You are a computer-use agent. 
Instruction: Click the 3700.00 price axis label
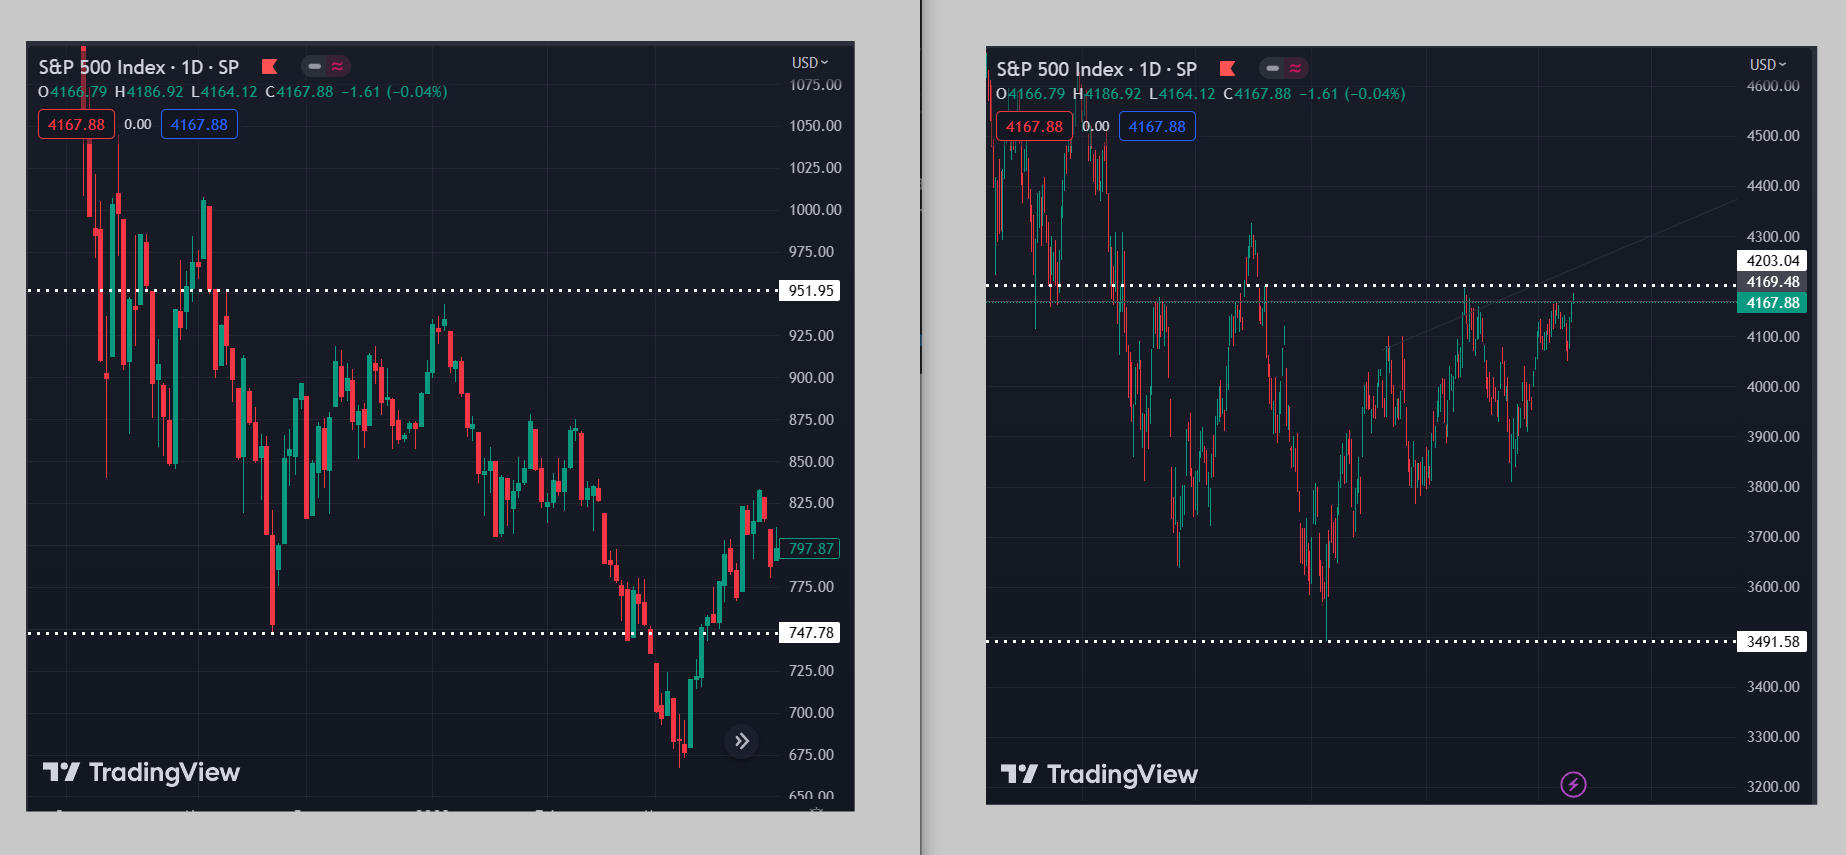(1773, 537)
